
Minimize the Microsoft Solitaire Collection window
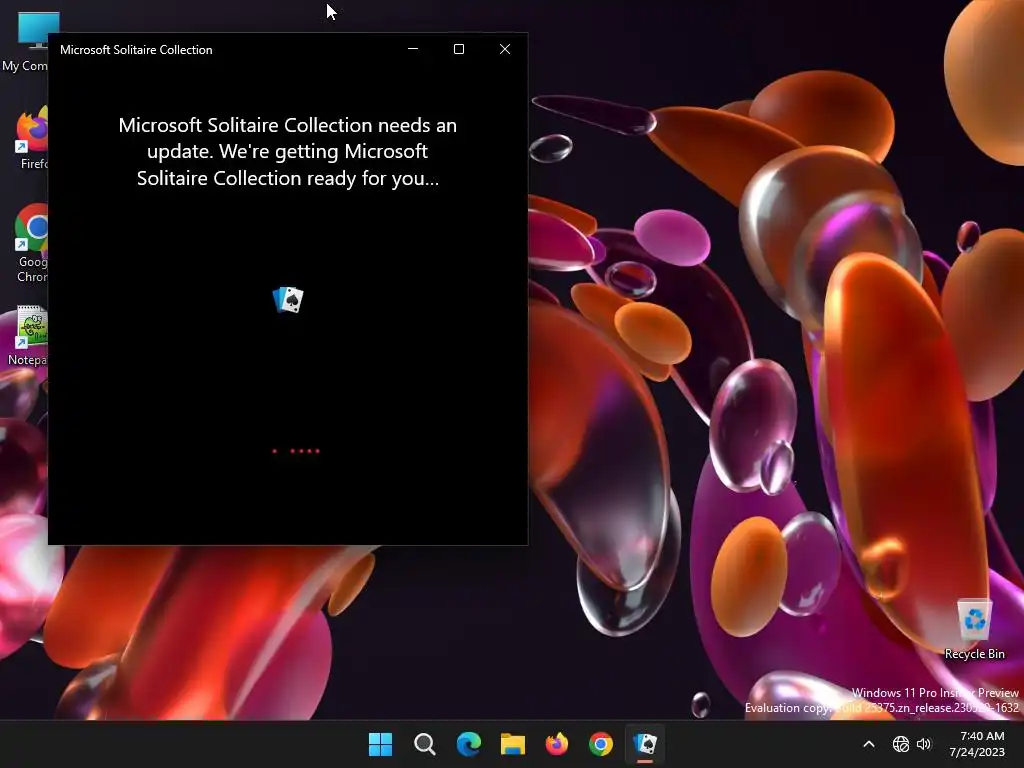(x=413, y=49)
